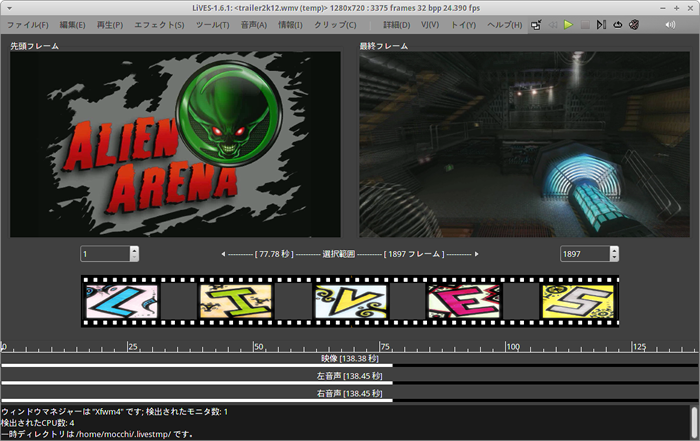Increase start frame with up stepper arrow
The height and width of the screenshot is (441, 700).
[134, 250]
